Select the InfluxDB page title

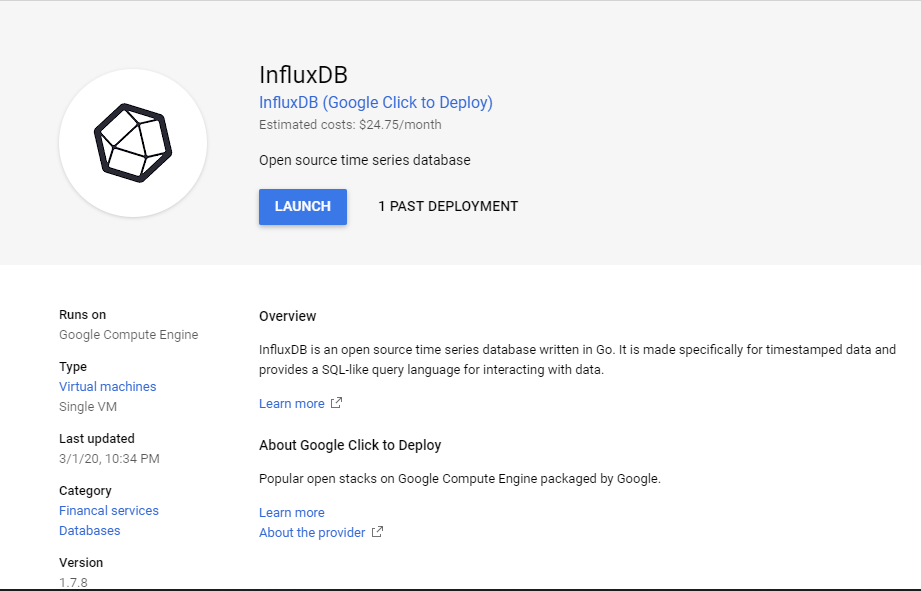pyautogui.click(x=304, y=75)
